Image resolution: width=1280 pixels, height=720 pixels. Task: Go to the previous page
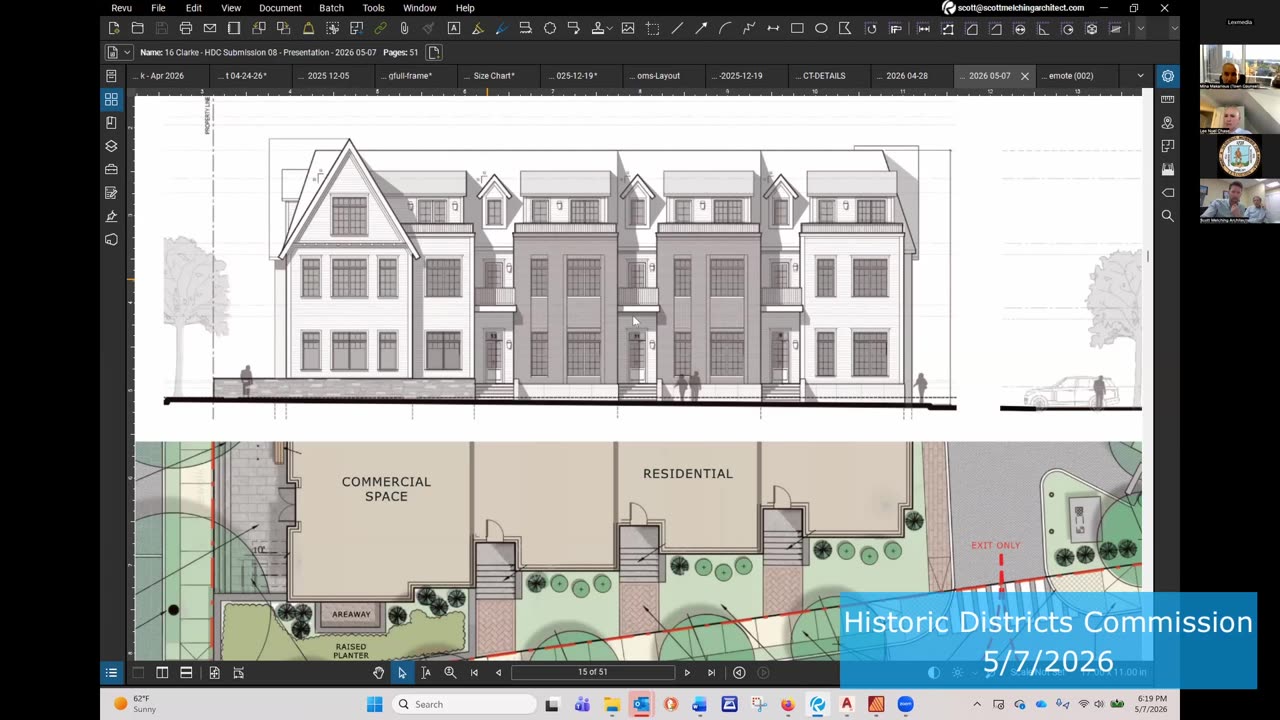point(498,673)
